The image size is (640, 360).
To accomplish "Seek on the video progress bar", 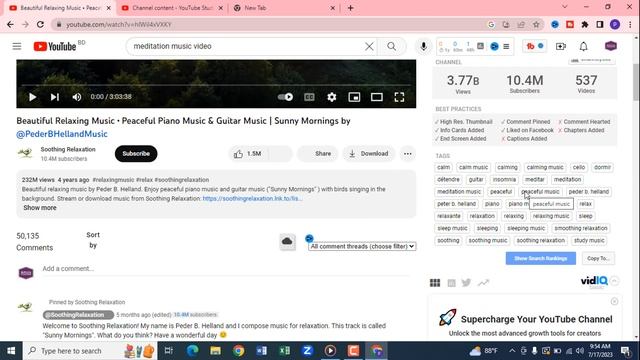I will tap(216, 85).
